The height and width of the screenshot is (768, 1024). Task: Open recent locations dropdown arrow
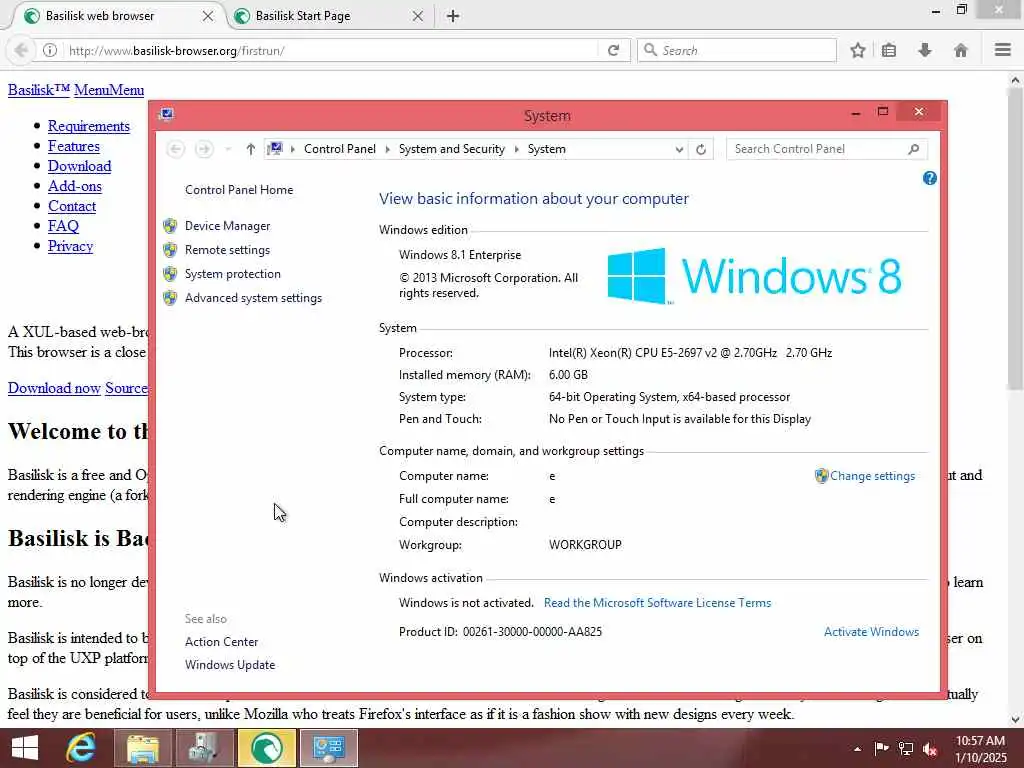[x=228, y=149]
